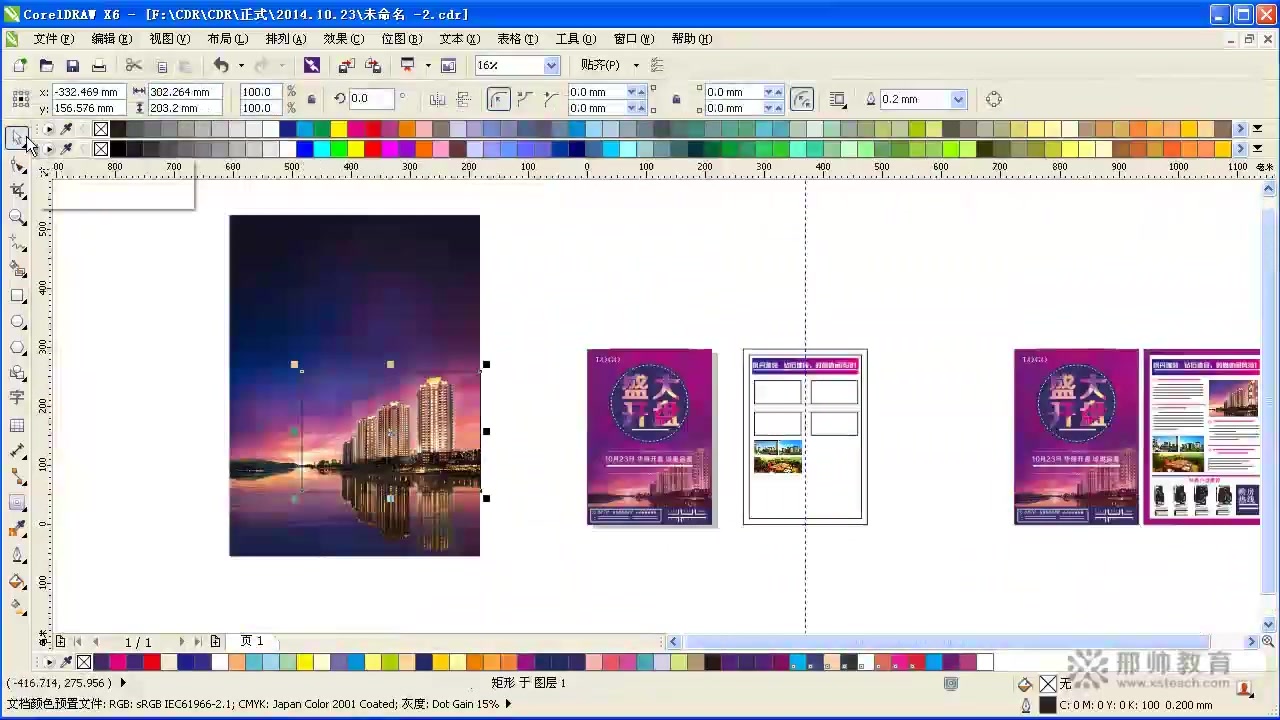Toggle relative corner scaling button
The image size is (1280, 720).
[x=801, y=99]
